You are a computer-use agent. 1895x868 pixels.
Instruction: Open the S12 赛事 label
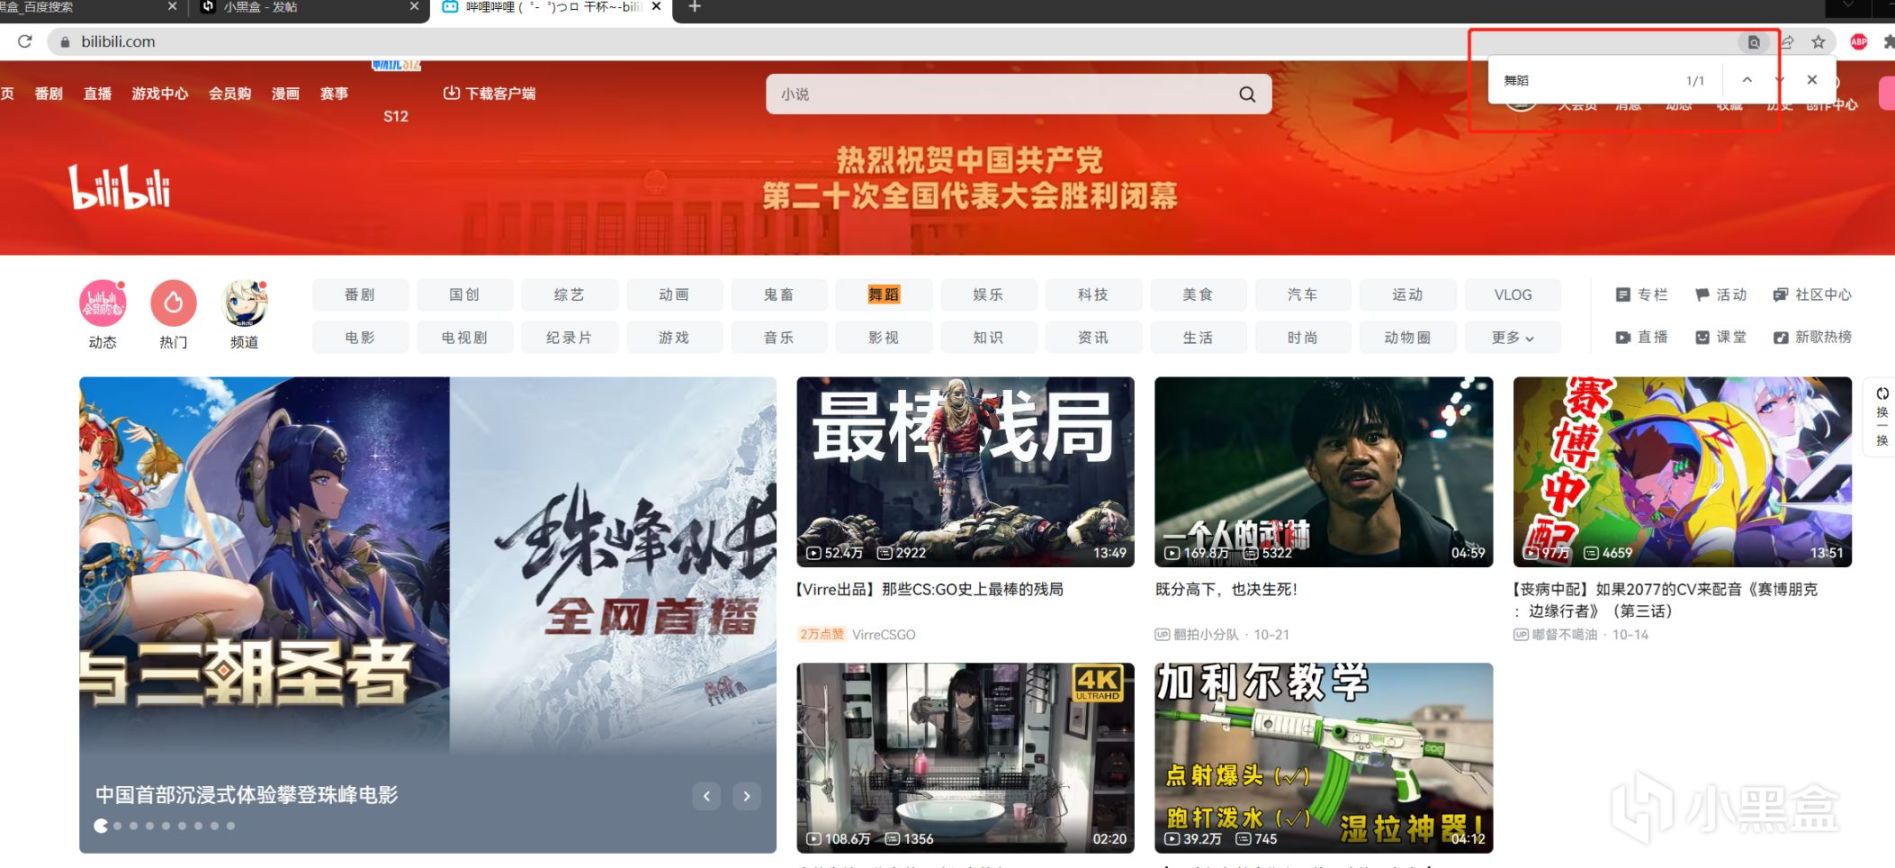coord(396,116)
